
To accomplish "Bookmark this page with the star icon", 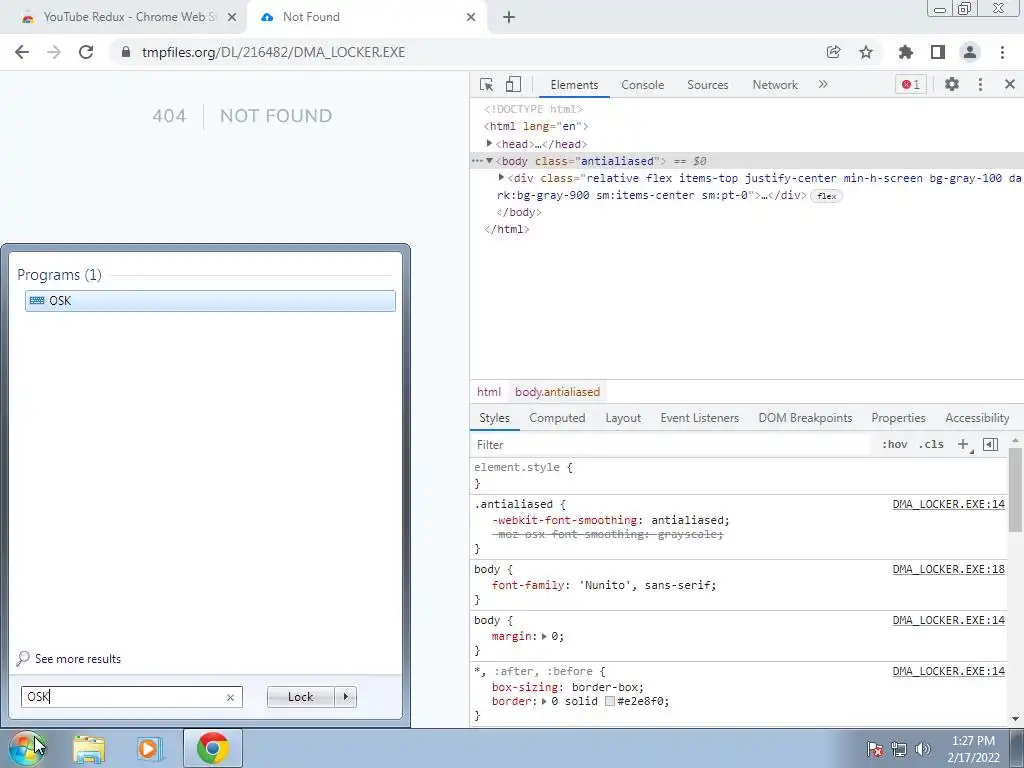I will pyautogui.click(x=866, y=52).
